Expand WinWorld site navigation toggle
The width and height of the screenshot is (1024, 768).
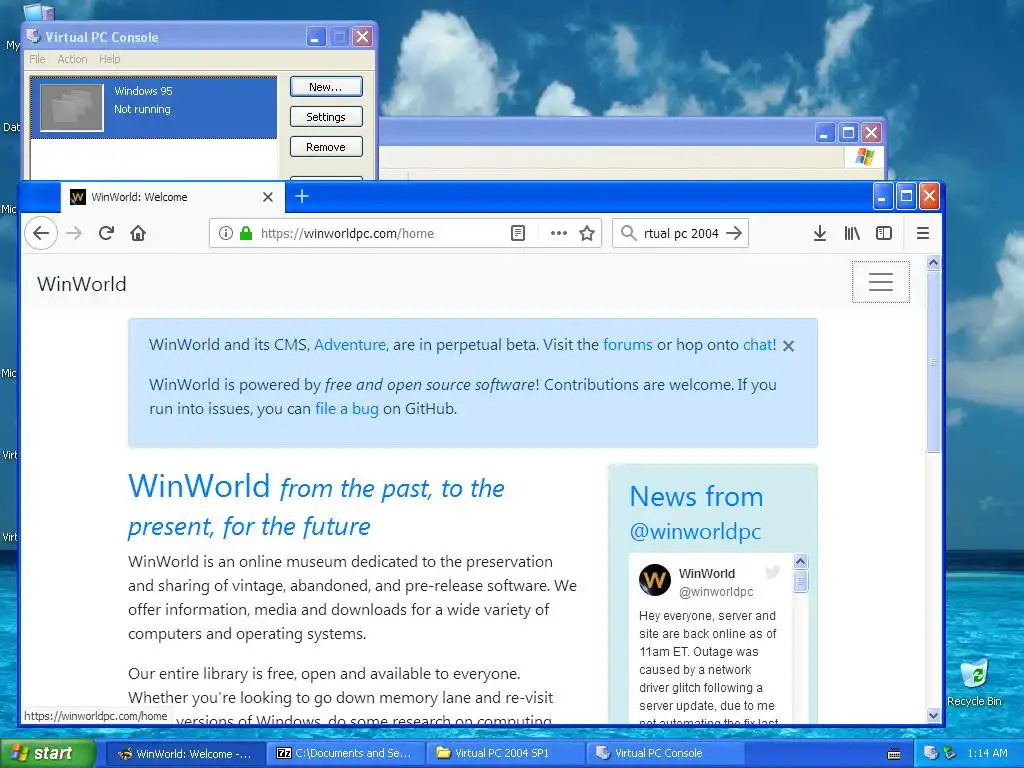(x=880, y=282)
